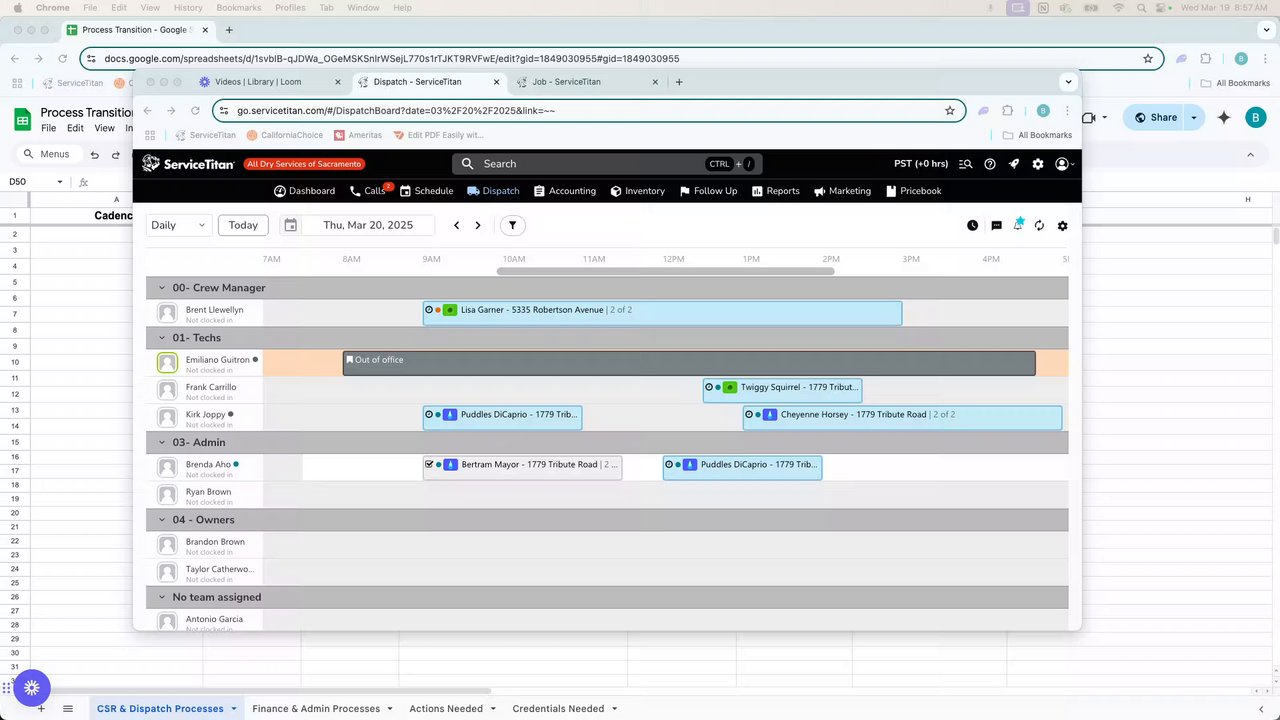Open the advanced search icon

pyautogui.click(x=965, y=163)
